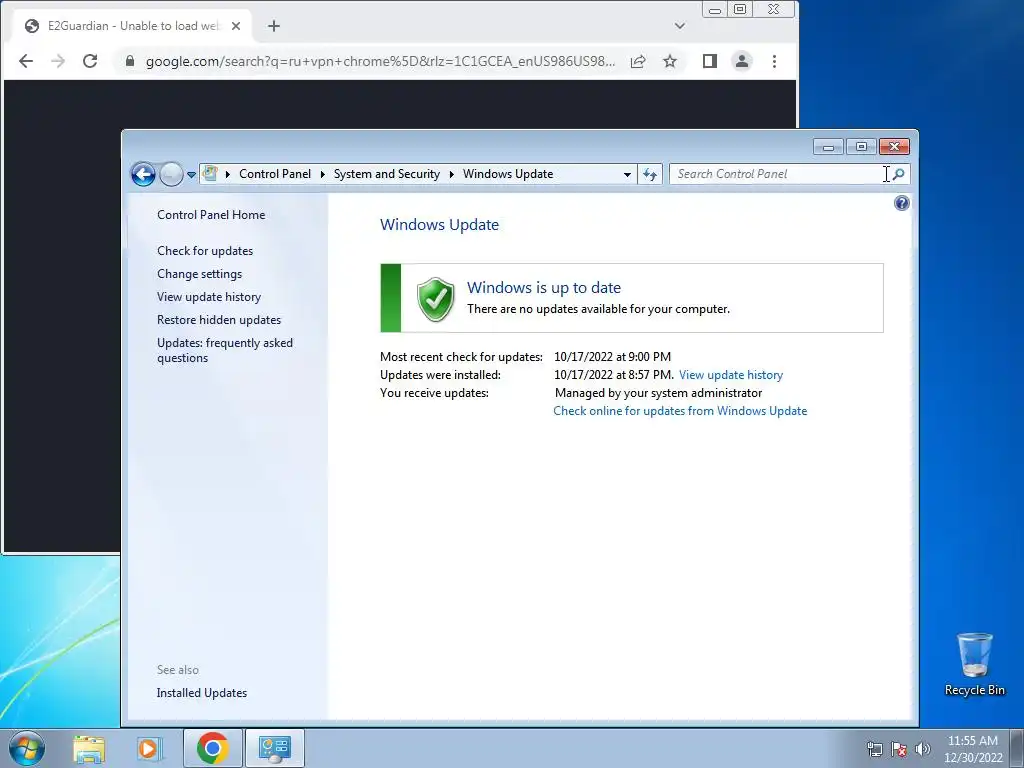Viewport: 1024px width, 768px height.
Task: Open Chrome tab search dropdown
Action: pyautogui.click(x=680, y=26)
